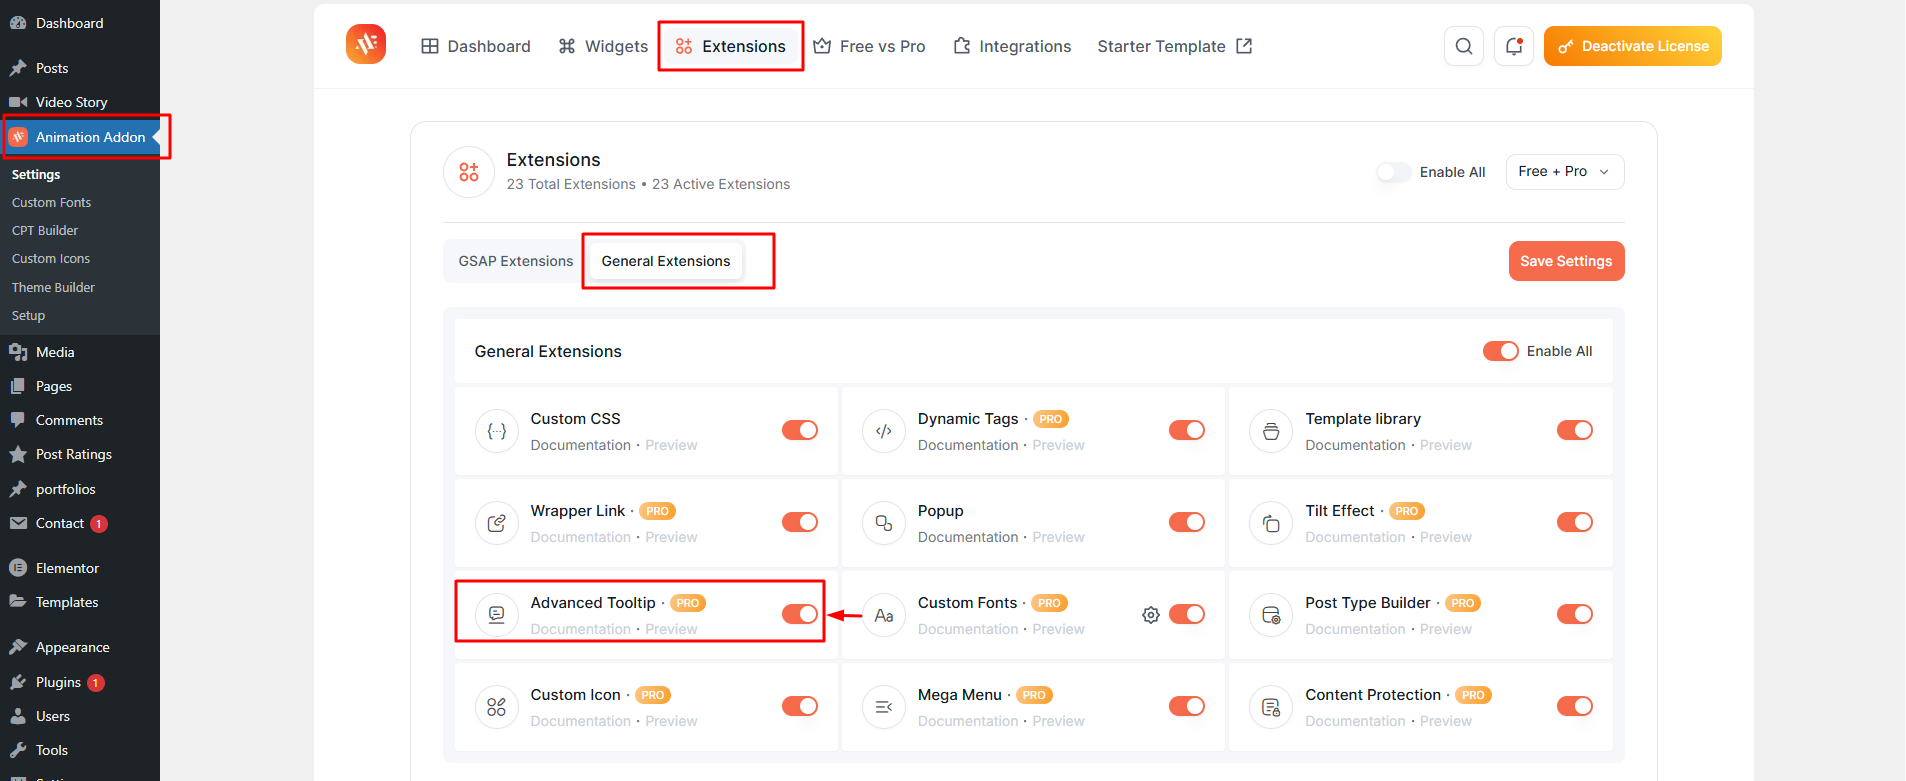Click the Custom Fonts settings gear icon

coord(1151,615)
